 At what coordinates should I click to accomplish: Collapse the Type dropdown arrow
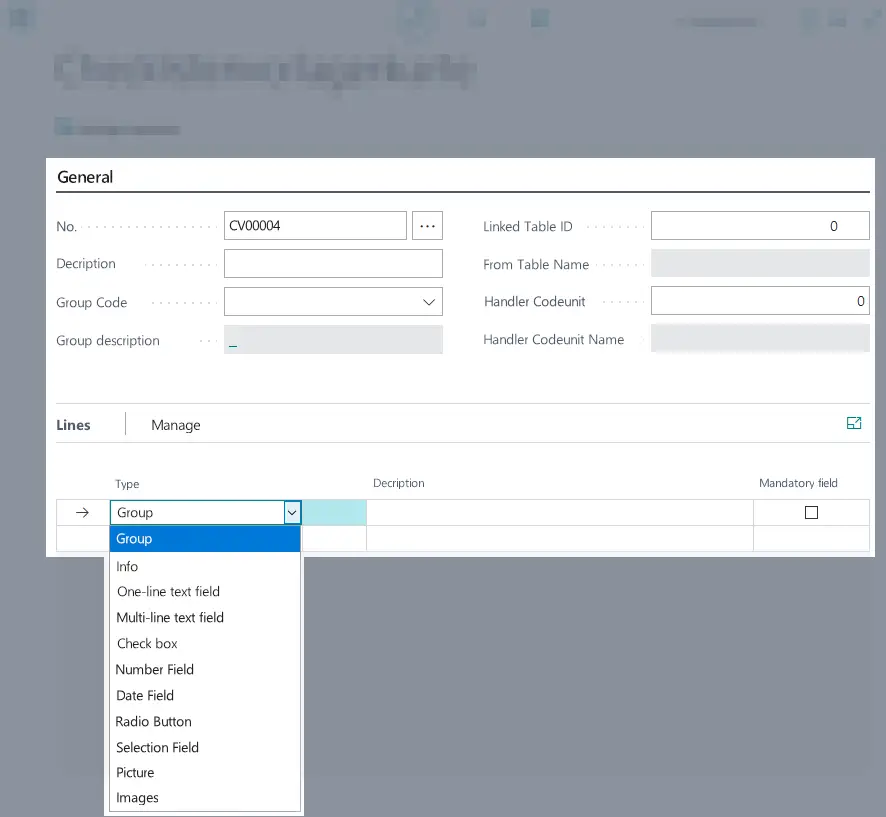click(x=292, y=513)
